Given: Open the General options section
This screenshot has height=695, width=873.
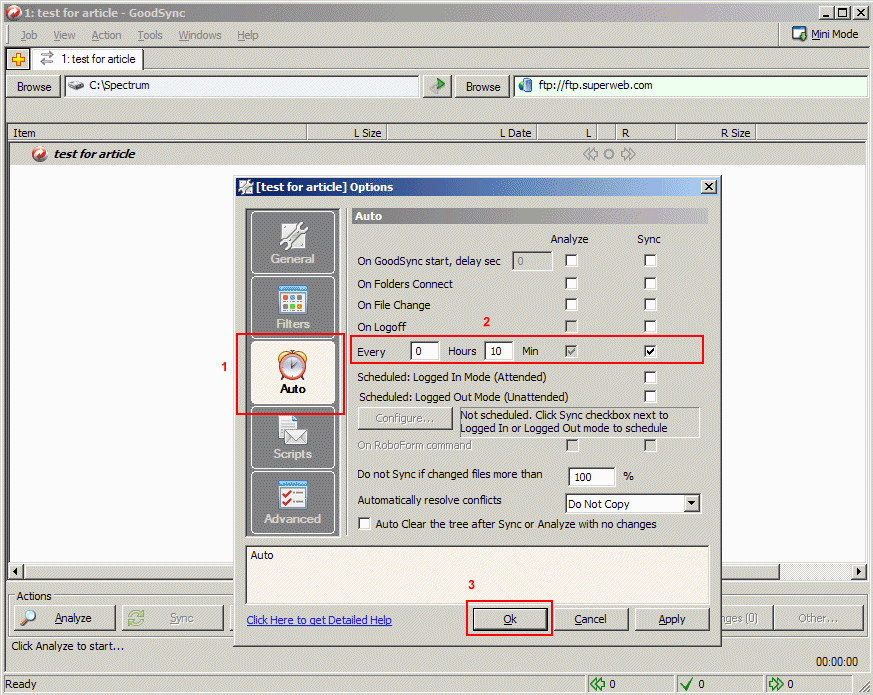Looking at the screenshot, I should point(293,242).
